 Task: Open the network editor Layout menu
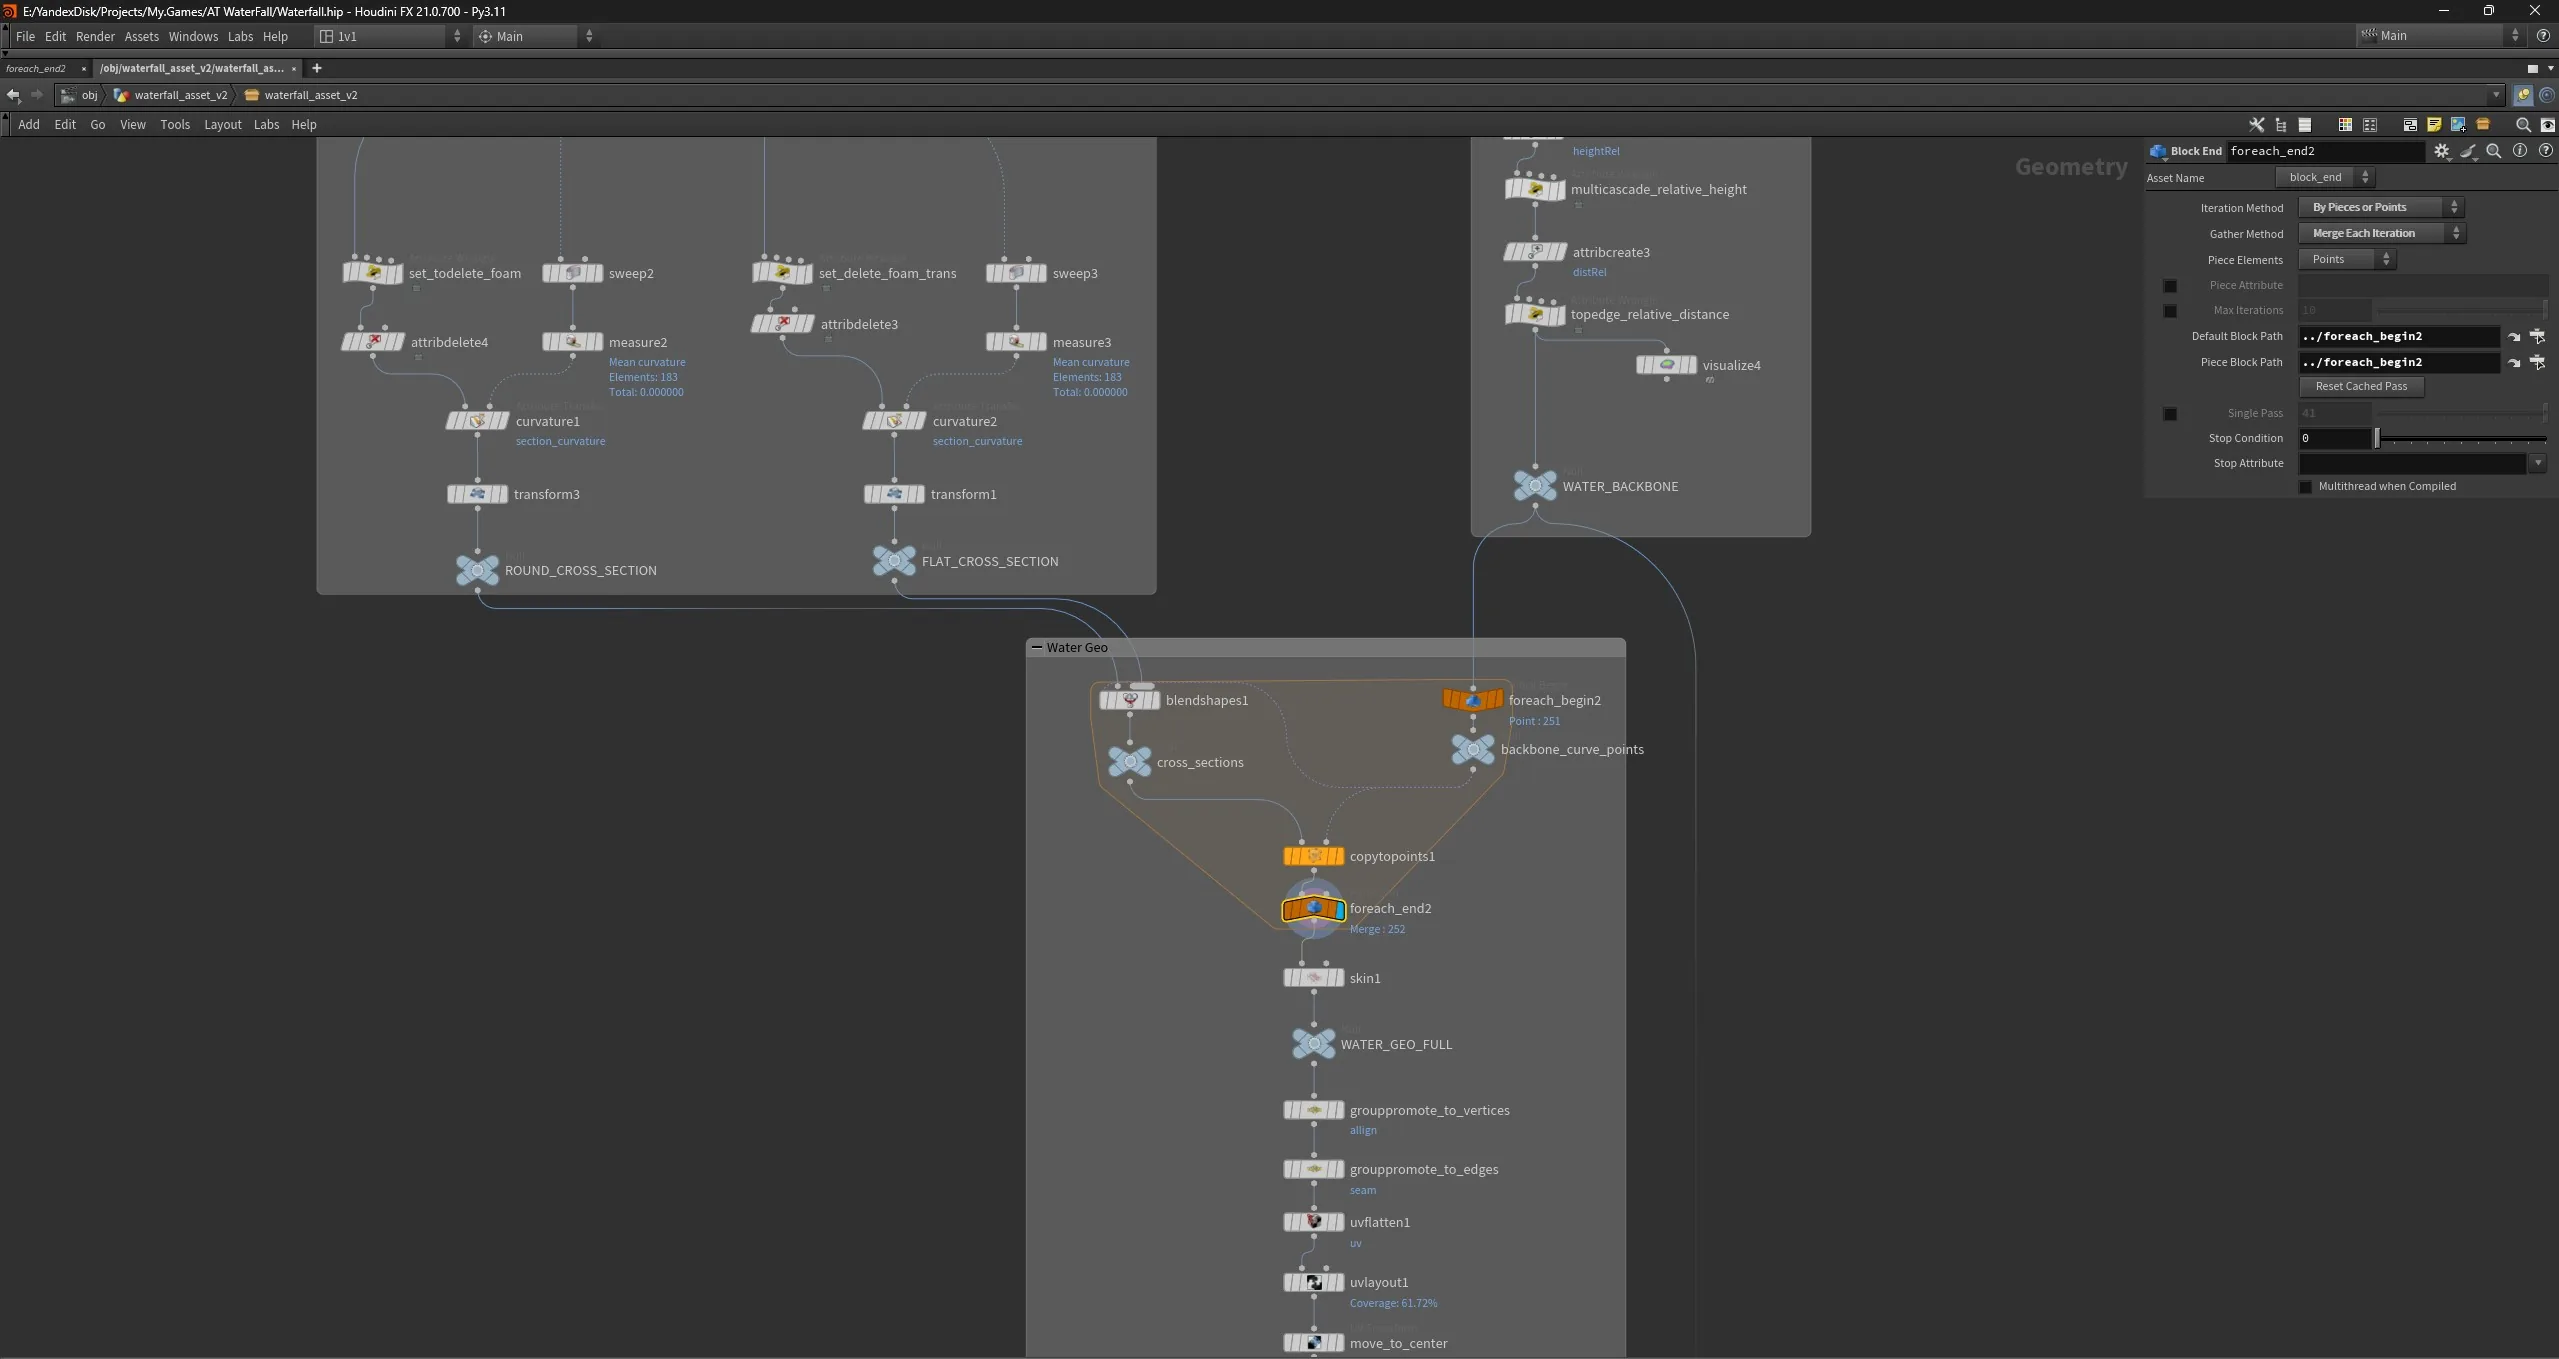(222, 125)
